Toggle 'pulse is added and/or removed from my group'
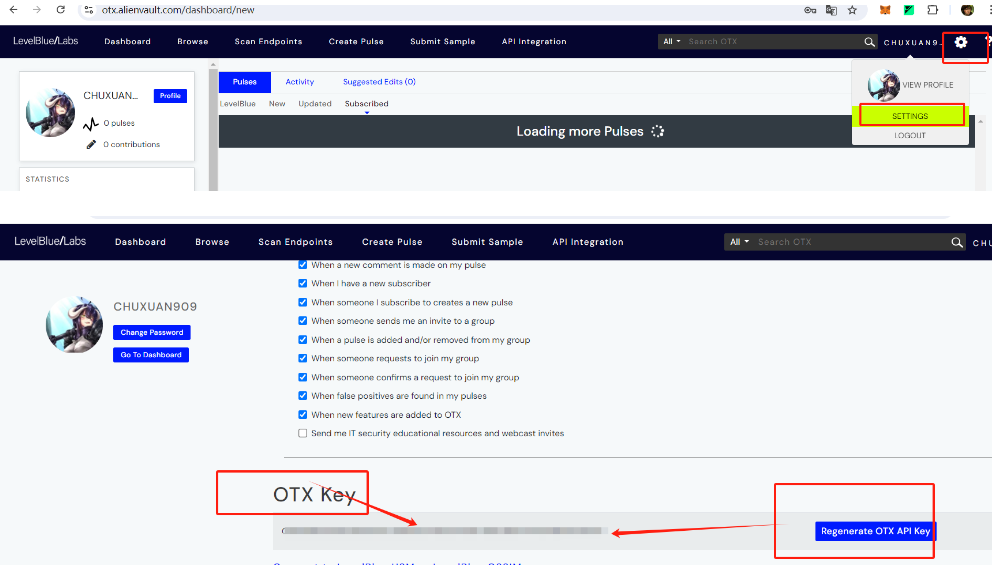Screen dimensions: 995x565 [x=303, y=340]
